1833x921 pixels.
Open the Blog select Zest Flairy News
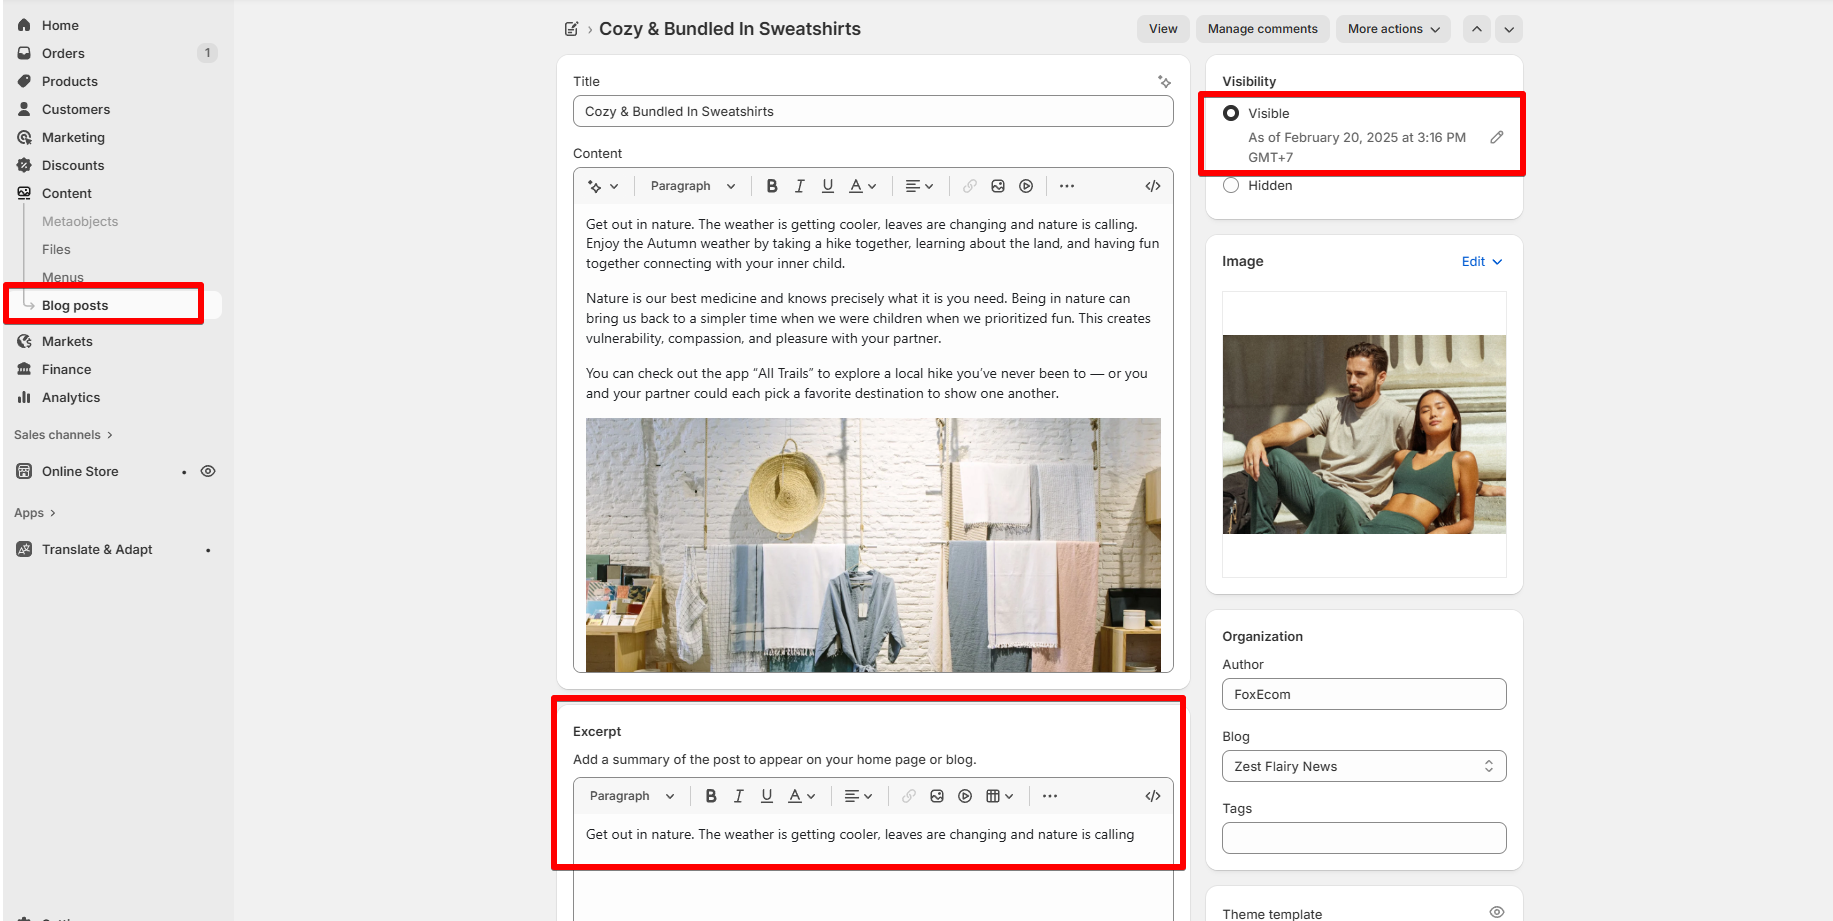click(x=1364, y=766)
